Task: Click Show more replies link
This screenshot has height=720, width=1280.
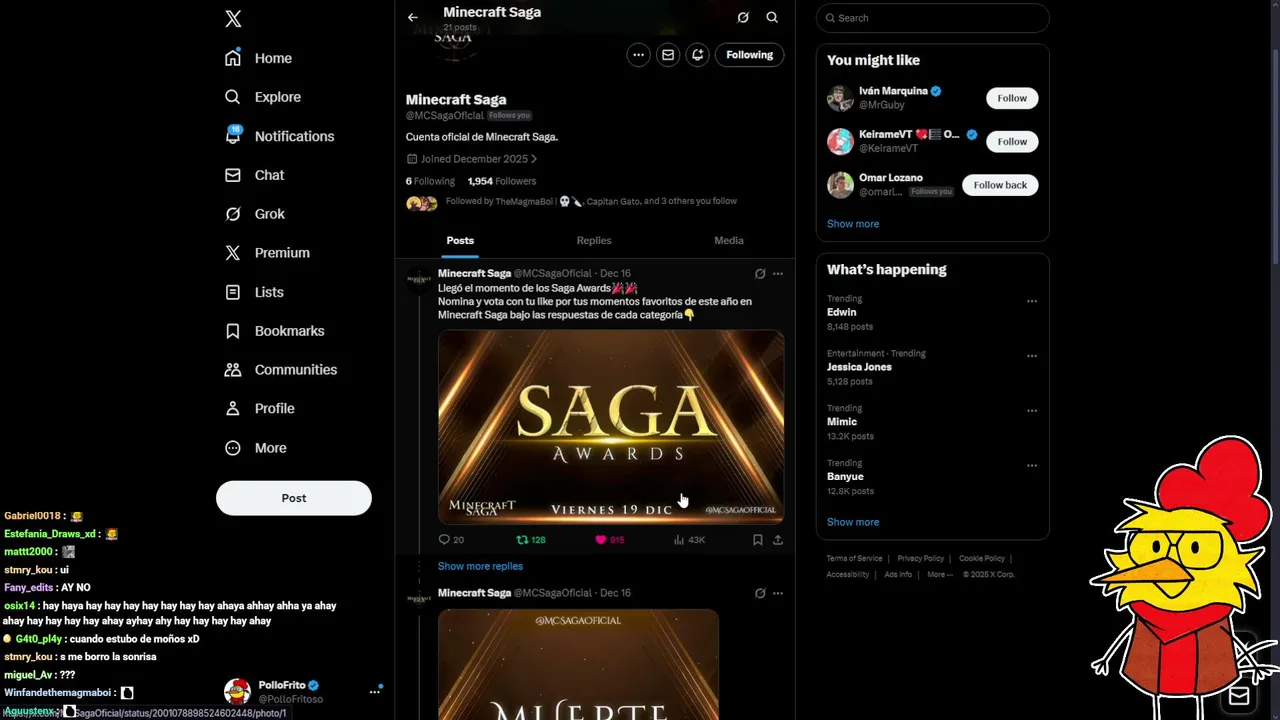Action: click(480, 566)
